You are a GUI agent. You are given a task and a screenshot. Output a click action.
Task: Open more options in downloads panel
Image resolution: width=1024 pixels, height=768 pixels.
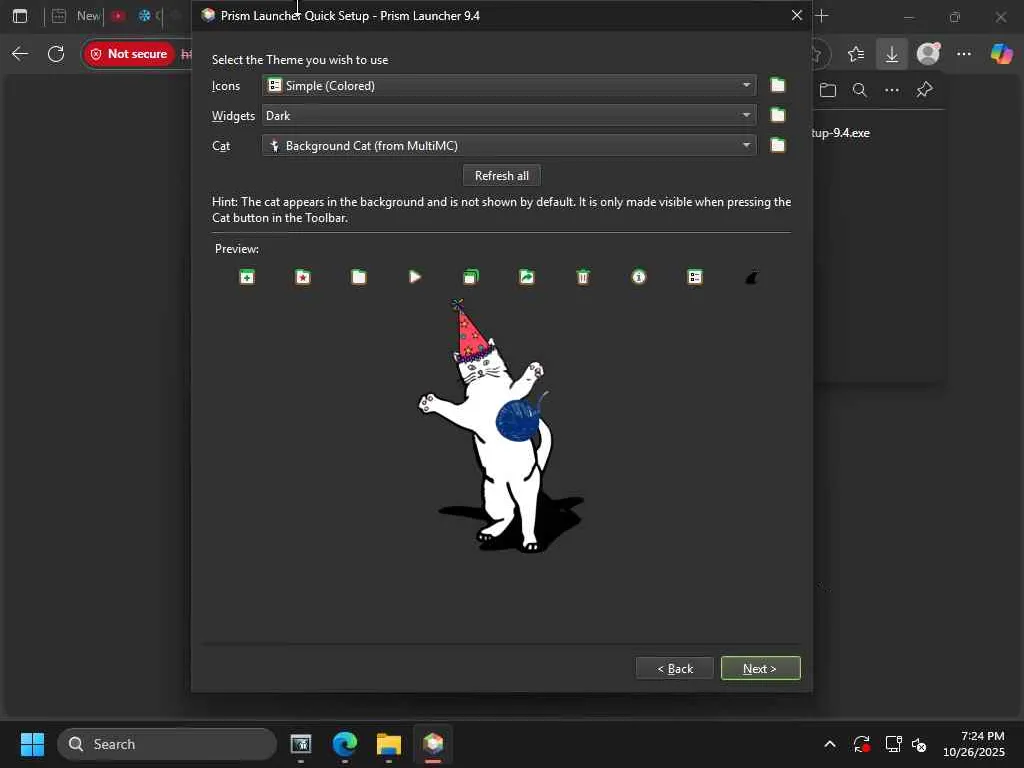click(892, 90)
